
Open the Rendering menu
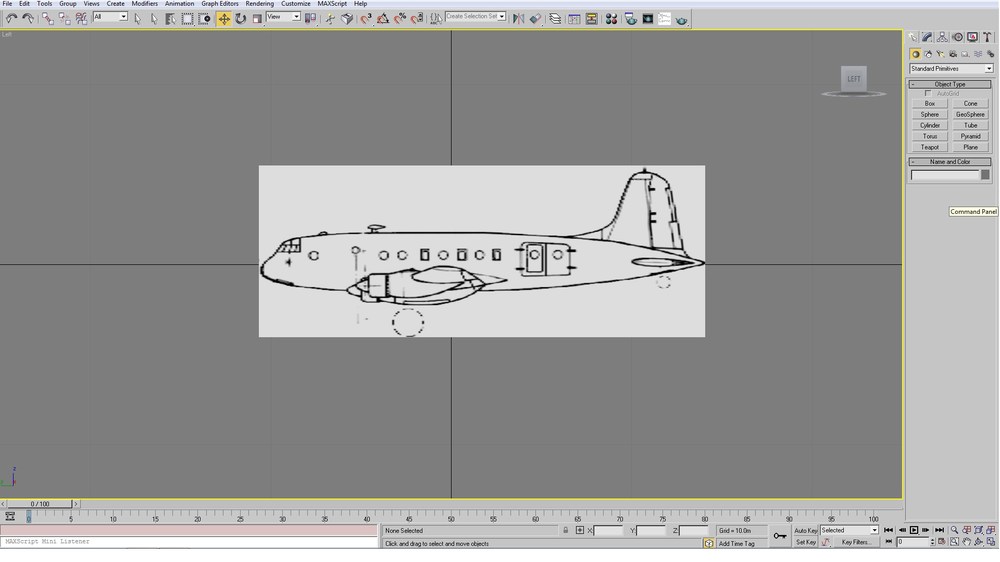coord(259,4)
